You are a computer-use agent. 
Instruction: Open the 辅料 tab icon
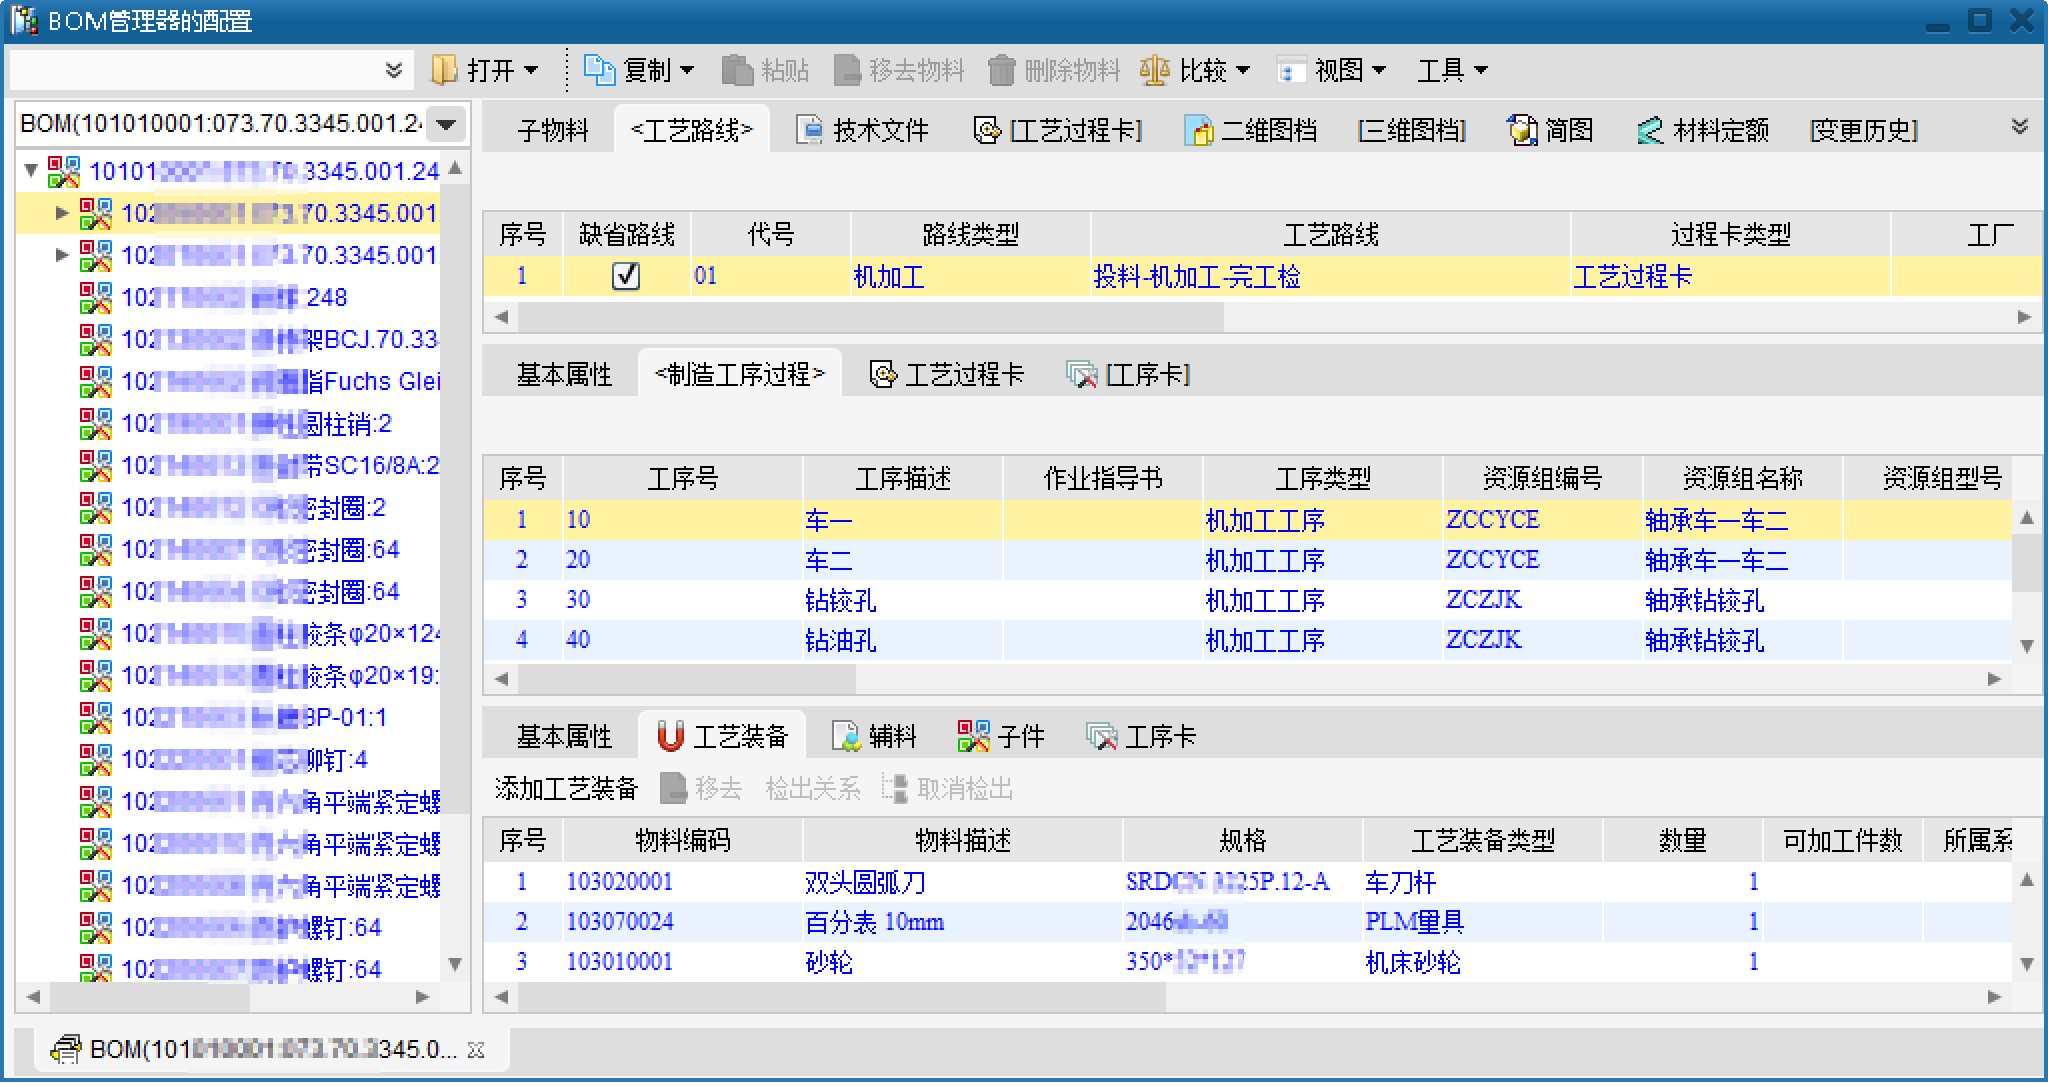[x=846, y=737]
